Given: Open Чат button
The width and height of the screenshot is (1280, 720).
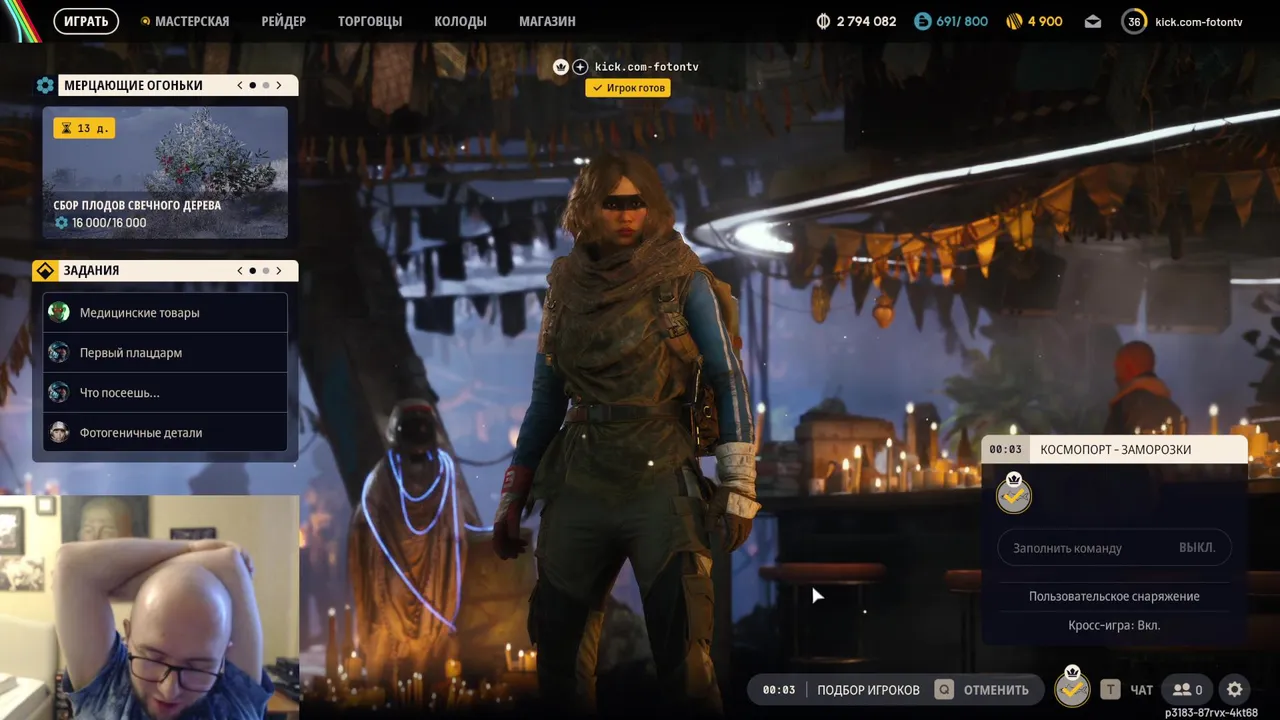Looking at the screenshot, I should coord(1141,689).
